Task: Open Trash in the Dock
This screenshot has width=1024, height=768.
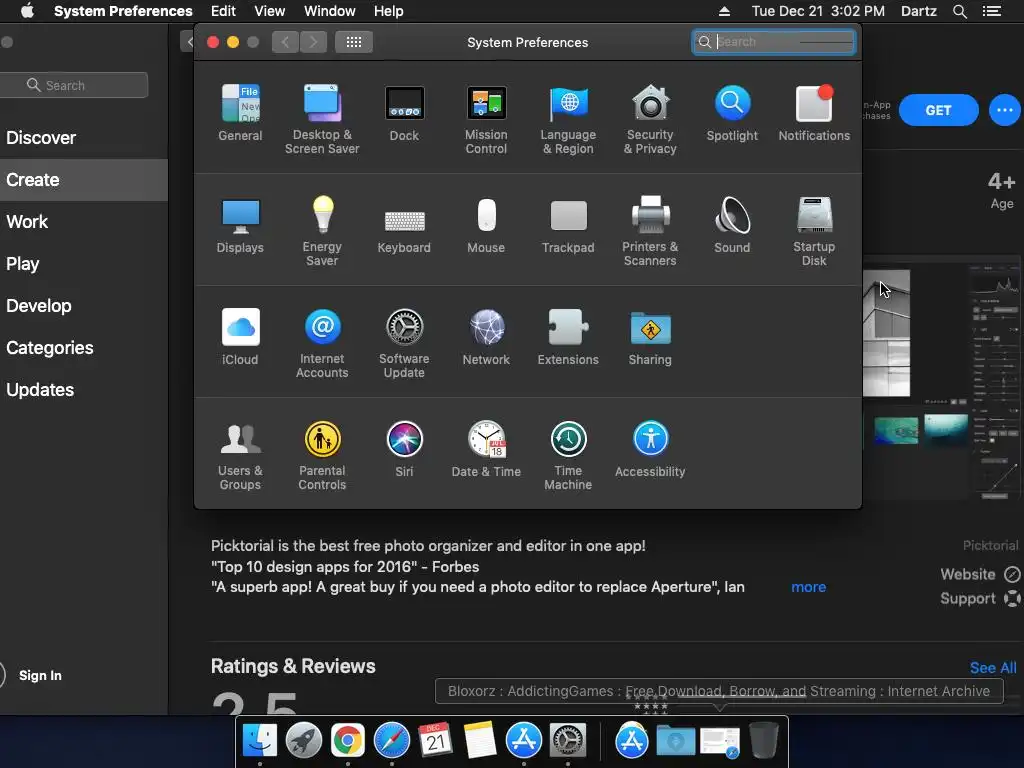Action: [x=763, y=740]
